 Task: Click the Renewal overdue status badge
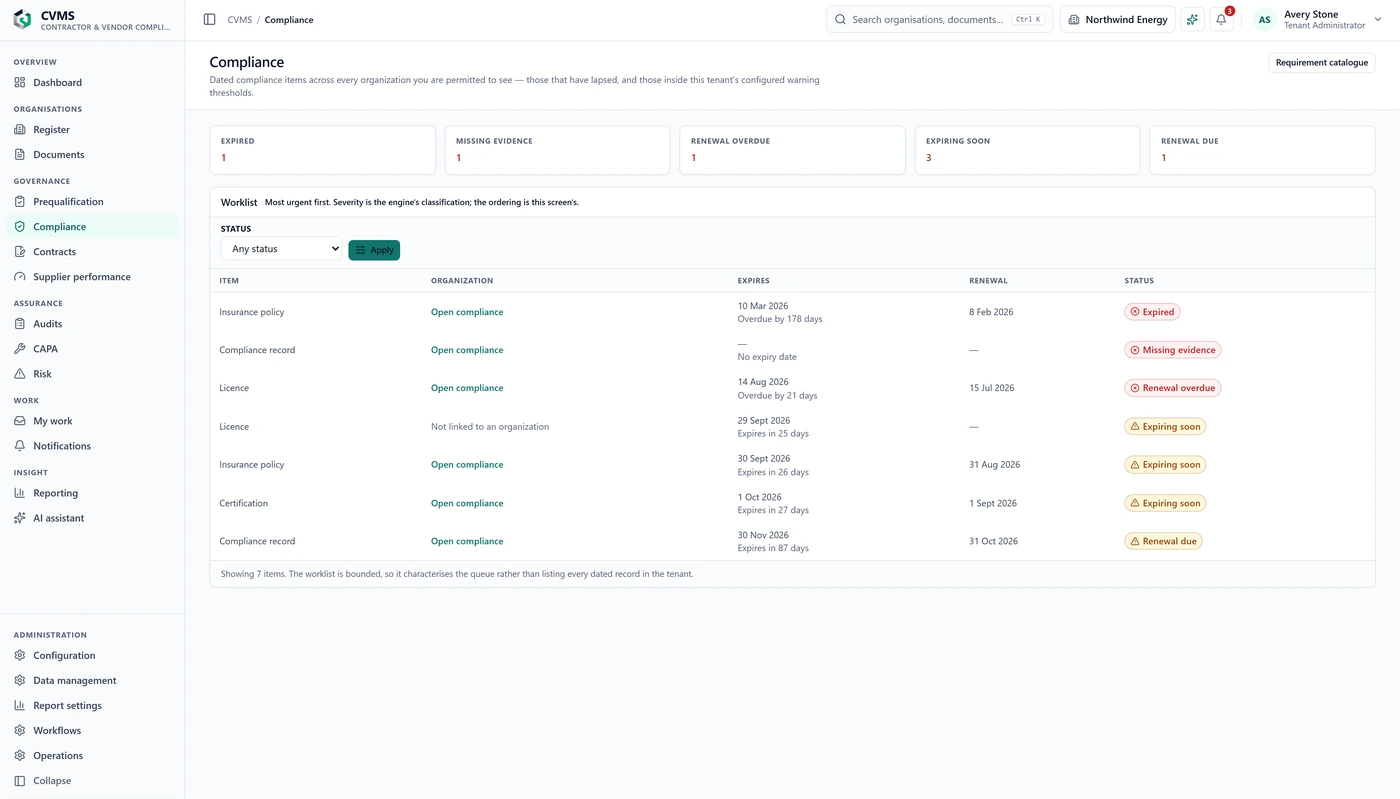pyautogui.click(x=1172, y=388)
